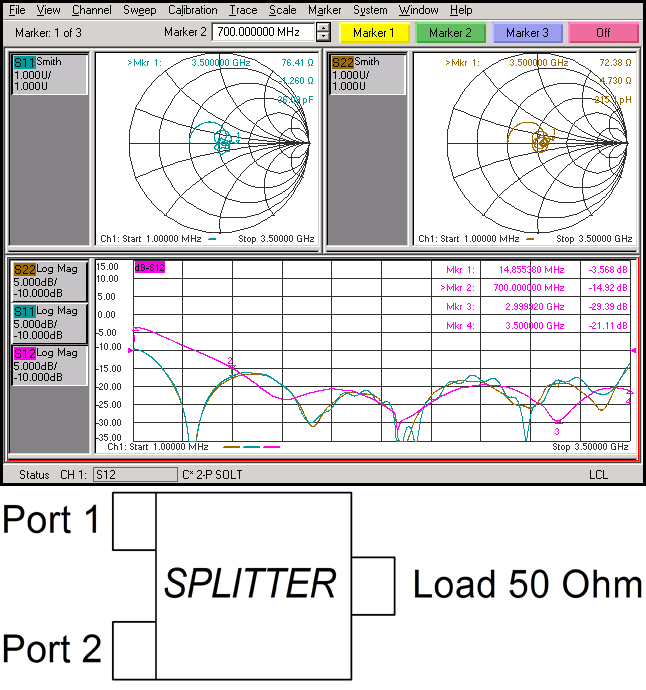Click the blue Marker 3 button

pos(527,33)
